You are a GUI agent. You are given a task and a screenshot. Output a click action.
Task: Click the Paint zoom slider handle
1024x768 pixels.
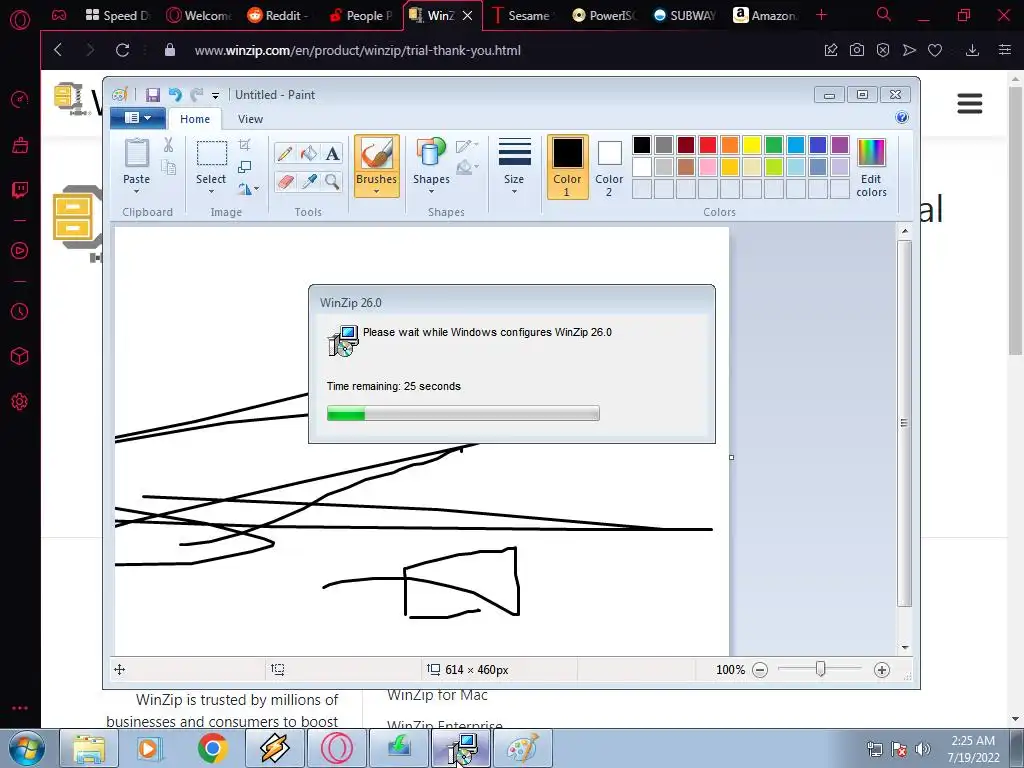820,669
